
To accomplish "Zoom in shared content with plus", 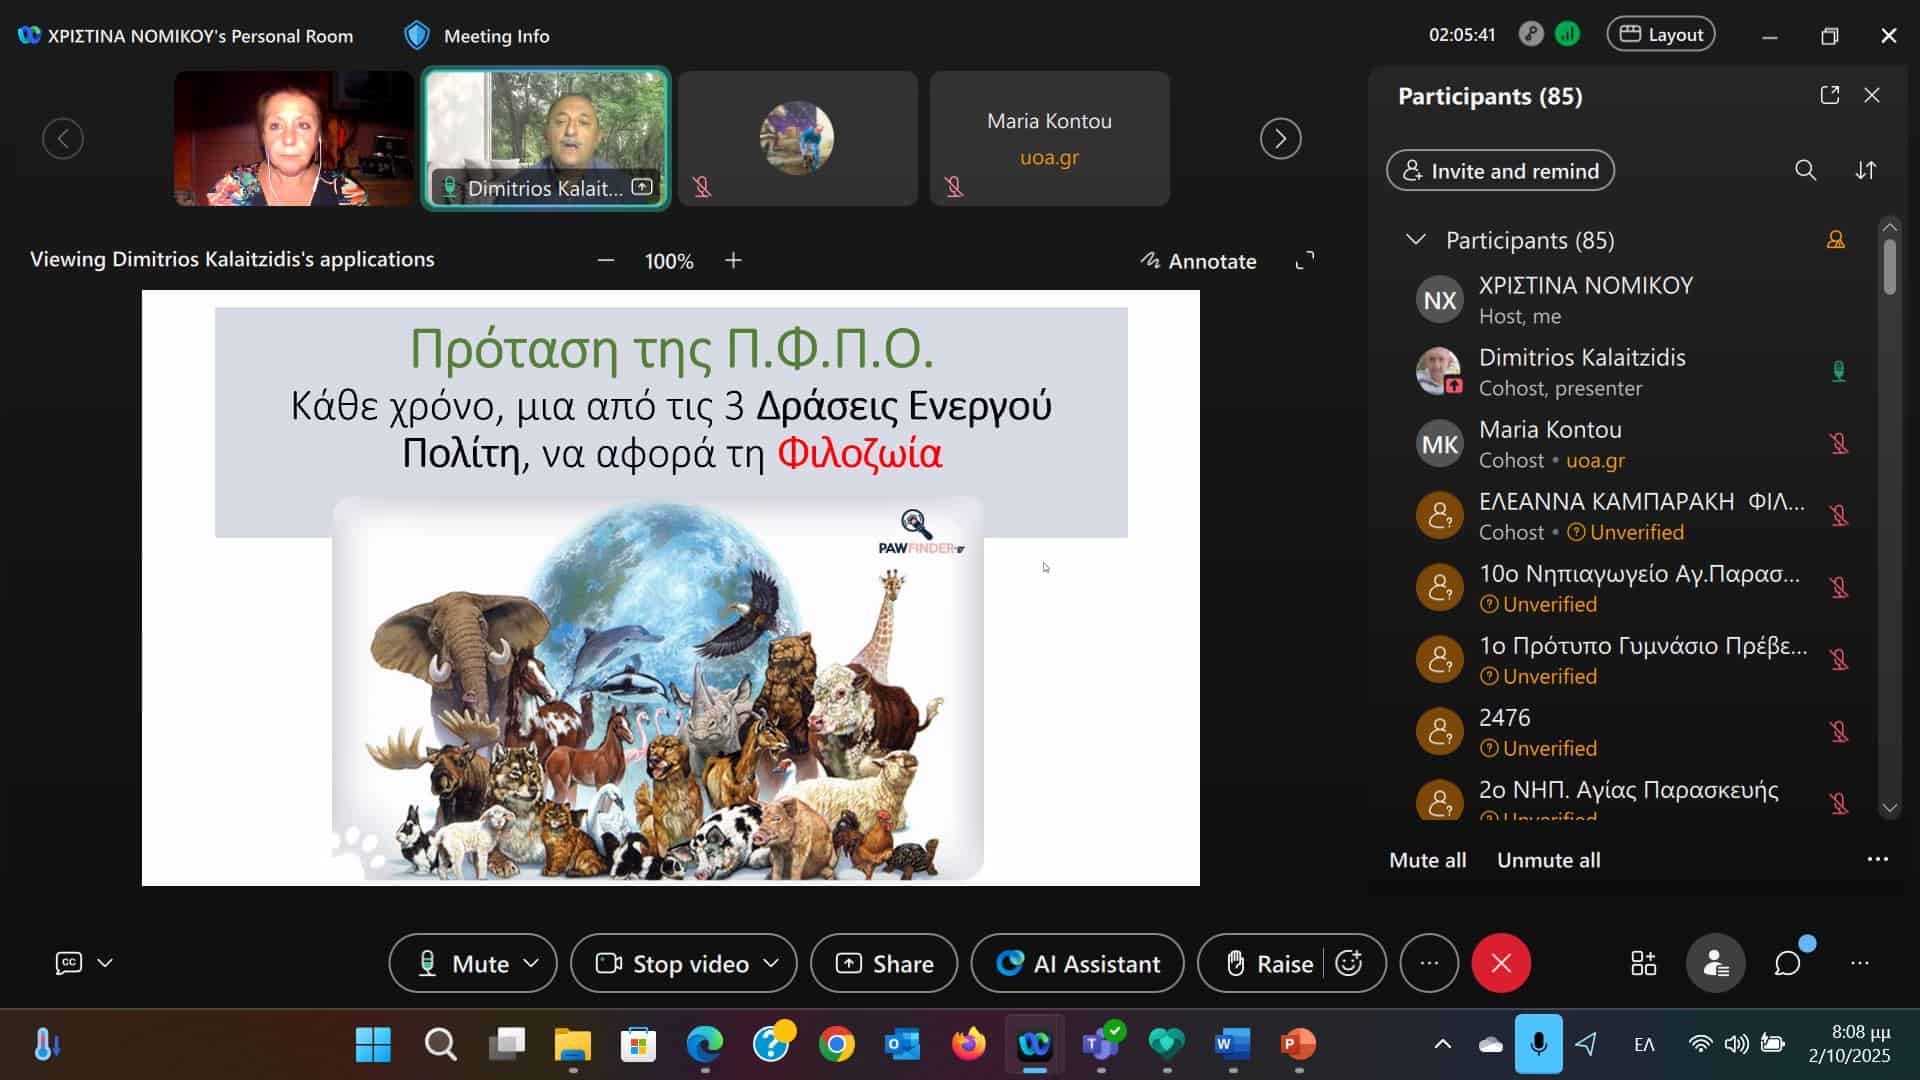I will pos(734,260).
